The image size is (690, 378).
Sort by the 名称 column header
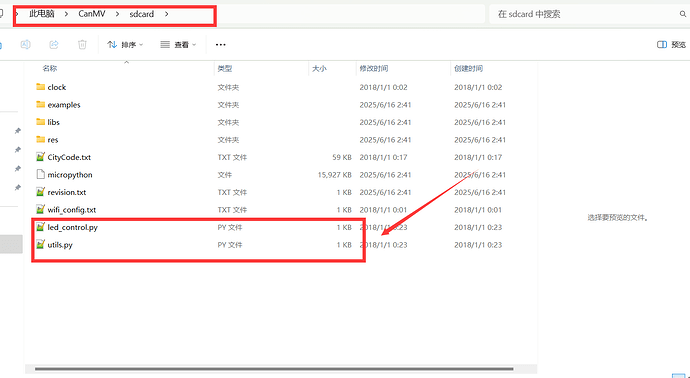pos(50,68)
